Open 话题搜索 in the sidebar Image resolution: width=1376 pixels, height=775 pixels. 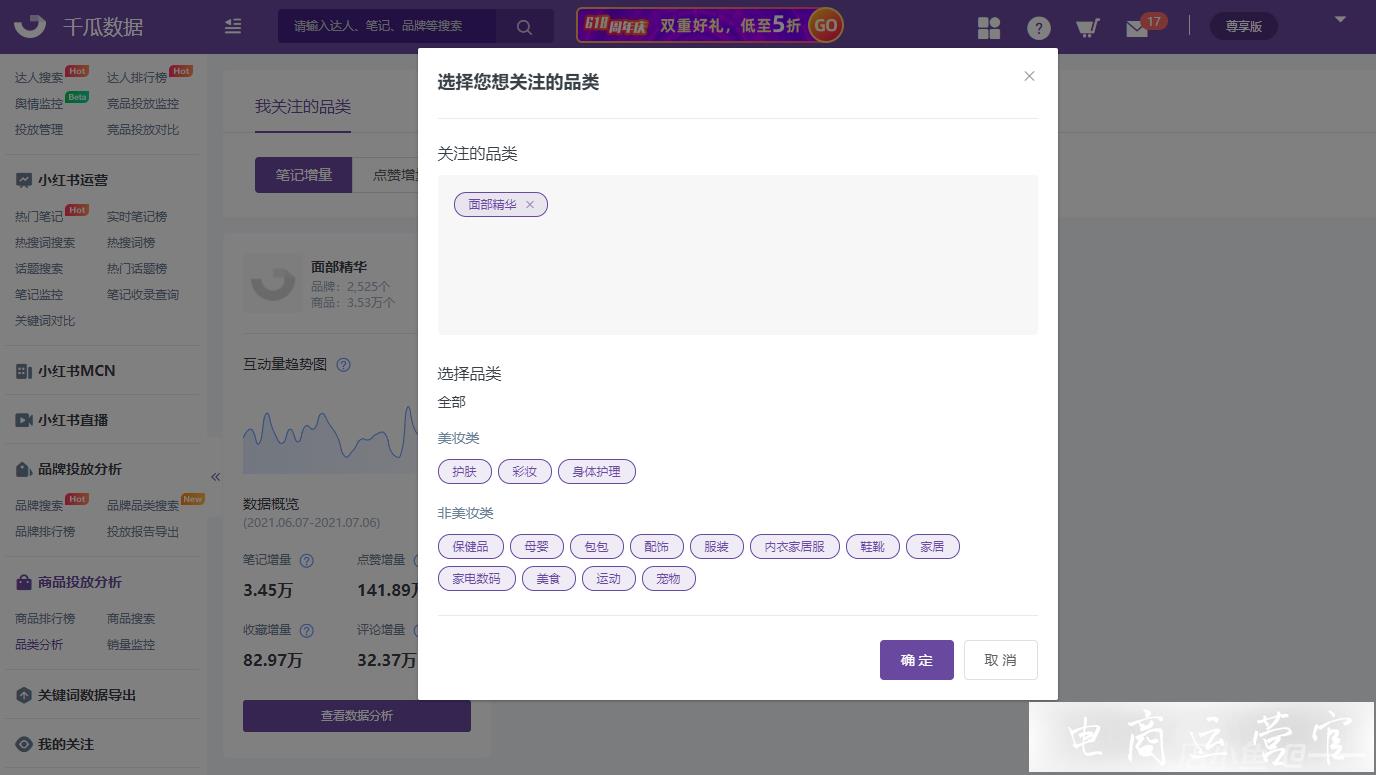[39, 268]
